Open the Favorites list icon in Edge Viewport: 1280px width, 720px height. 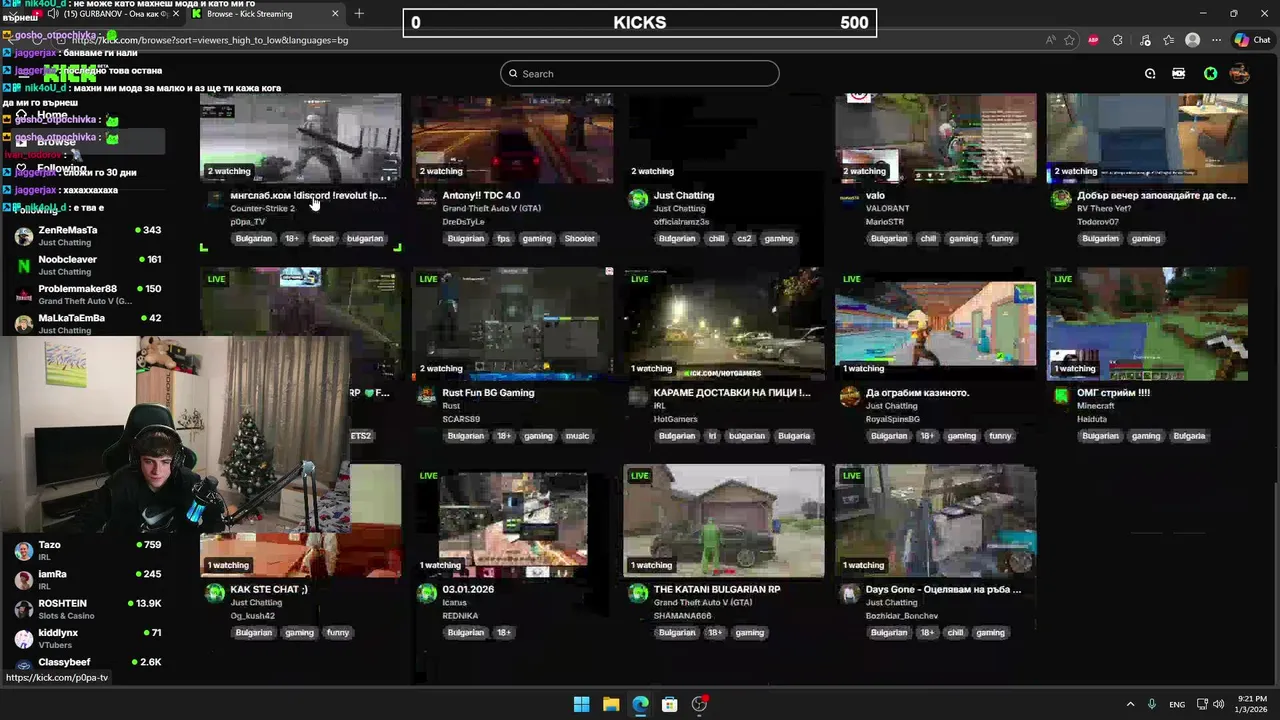pos(1168,40)
